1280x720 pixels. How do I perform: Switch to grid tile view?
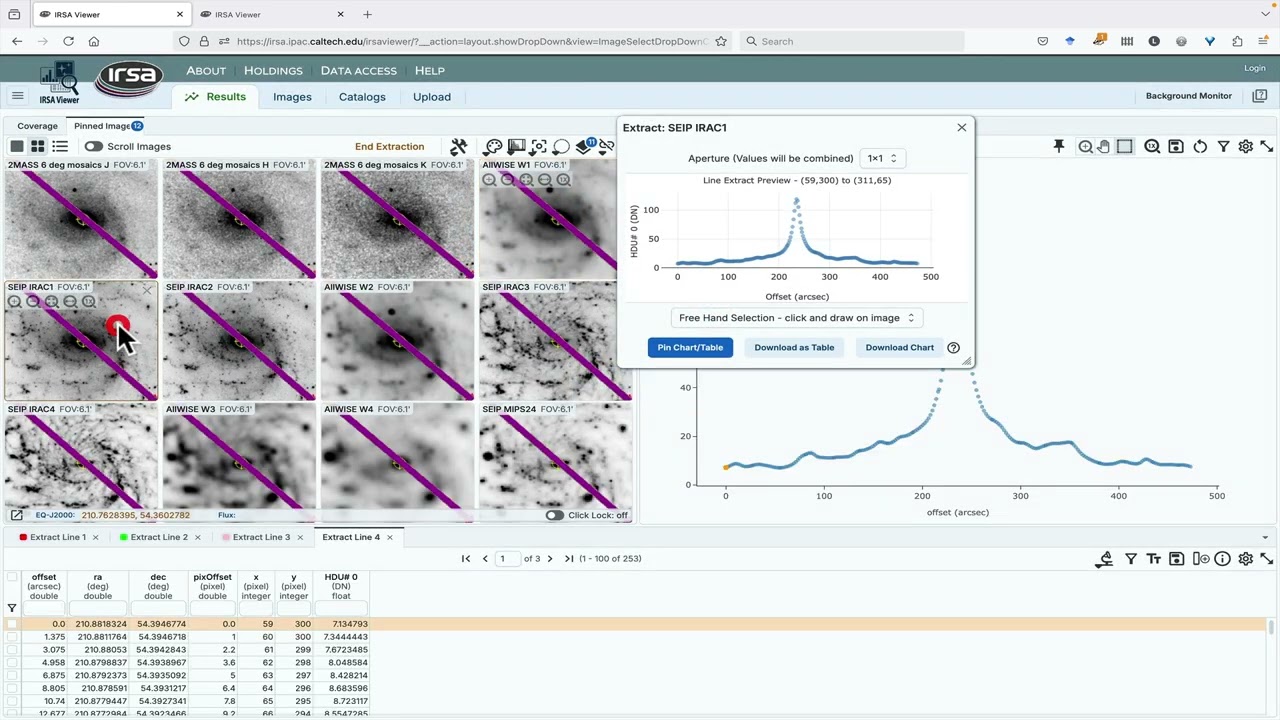[38, 146]
